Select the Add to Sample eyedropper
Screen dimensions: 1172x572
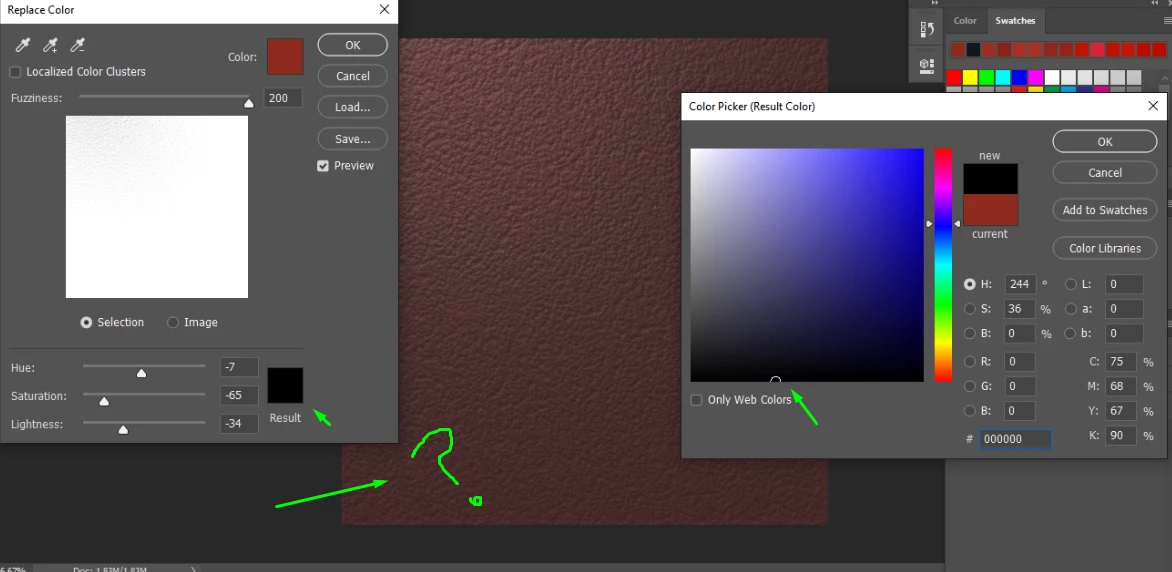point(50,46)
